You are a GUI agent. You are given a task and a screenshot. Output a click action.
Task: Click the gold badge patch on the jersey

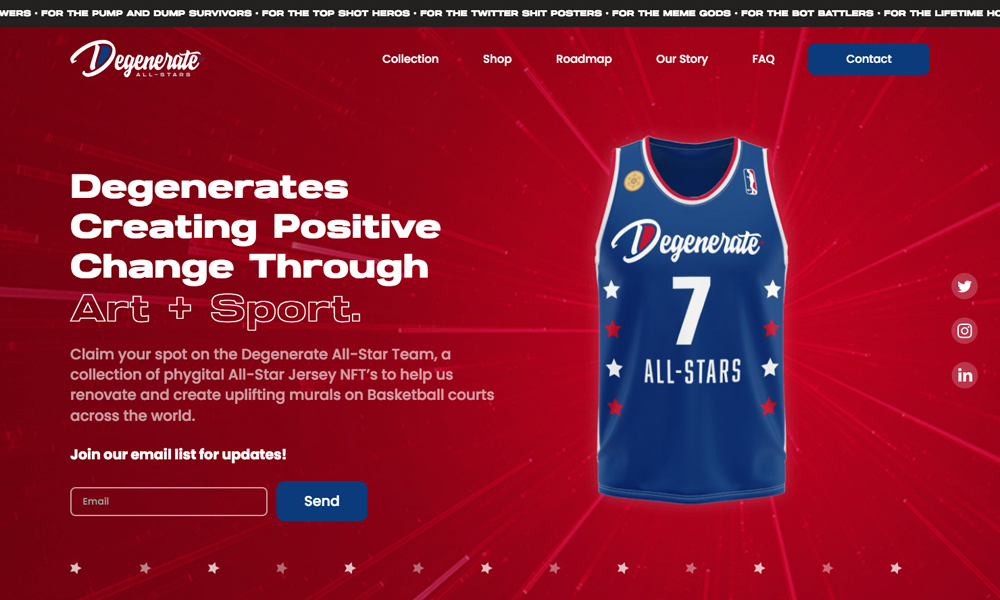pos(633,180)
